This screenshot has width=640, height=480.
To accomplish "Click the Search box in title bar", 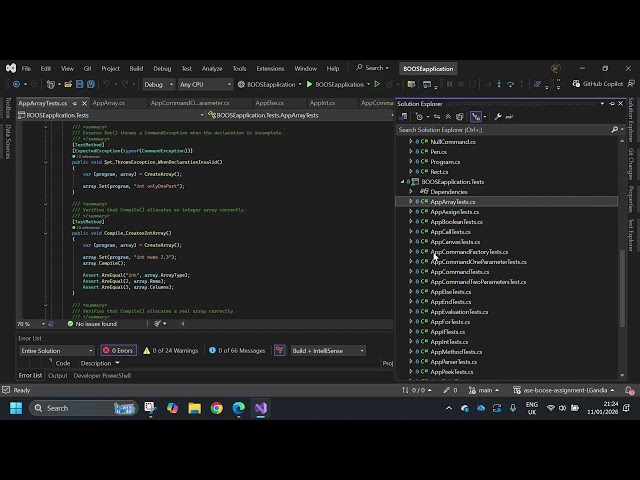I will (x=372, y=68).
